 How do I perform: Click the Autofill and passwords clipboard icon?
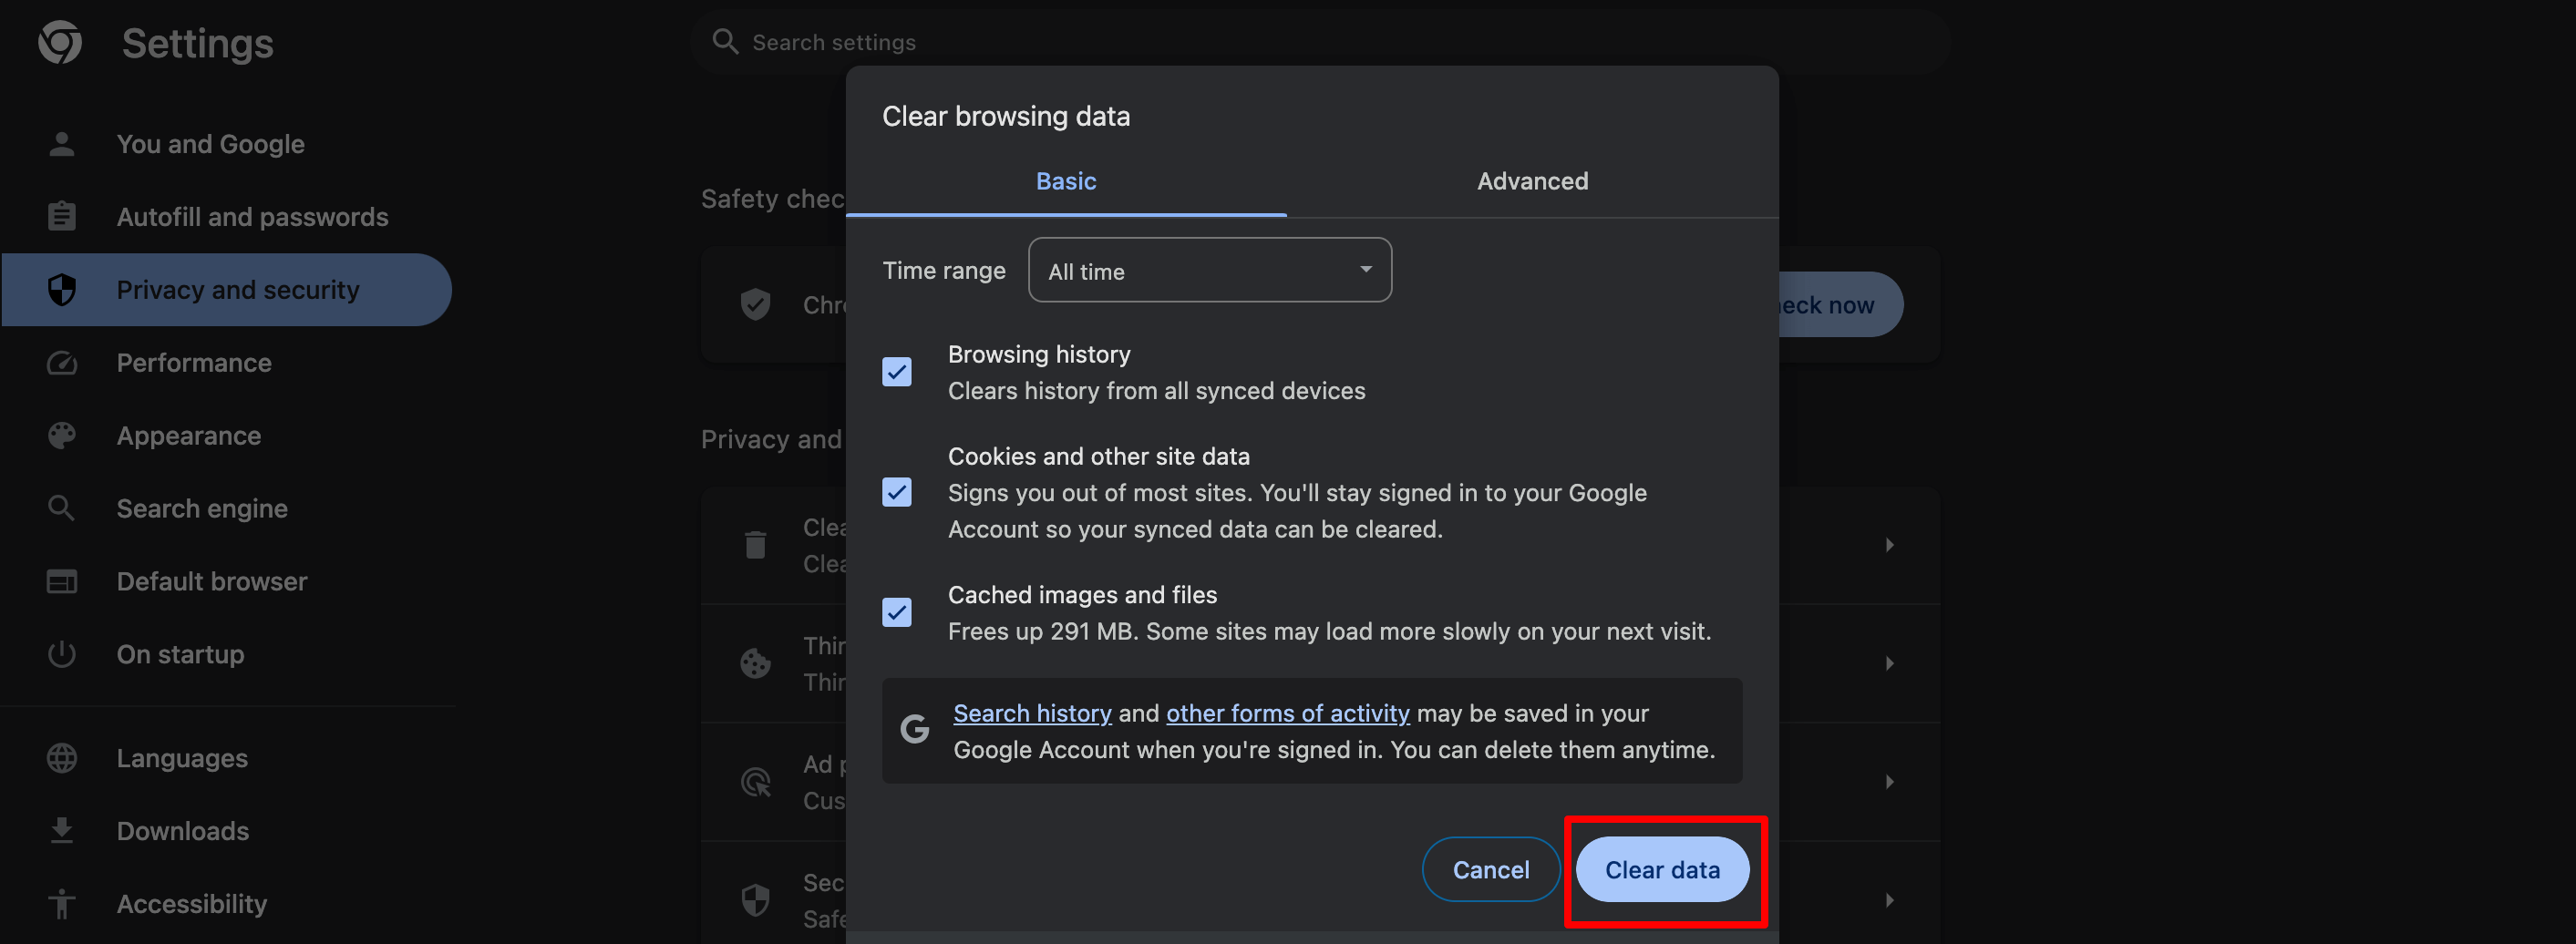click(x=62, y=216)
